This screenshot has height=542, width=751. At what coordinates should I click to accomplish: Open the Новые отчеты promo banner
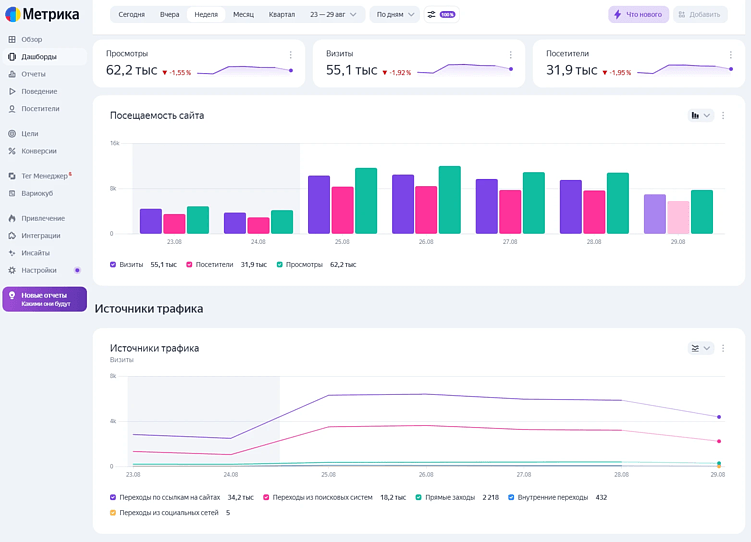[45, 299]
